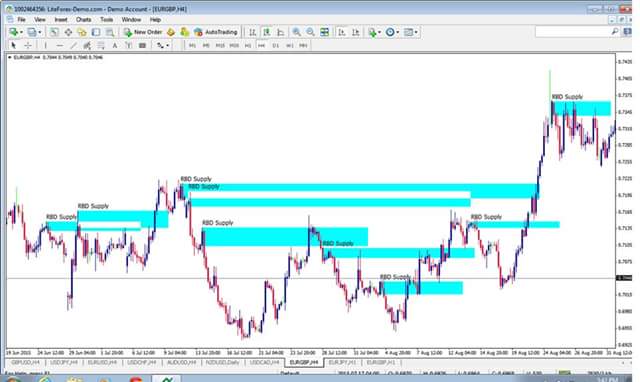640x382 pixels.
Task: Click the New Order button
Action: (x=143, y=32)
